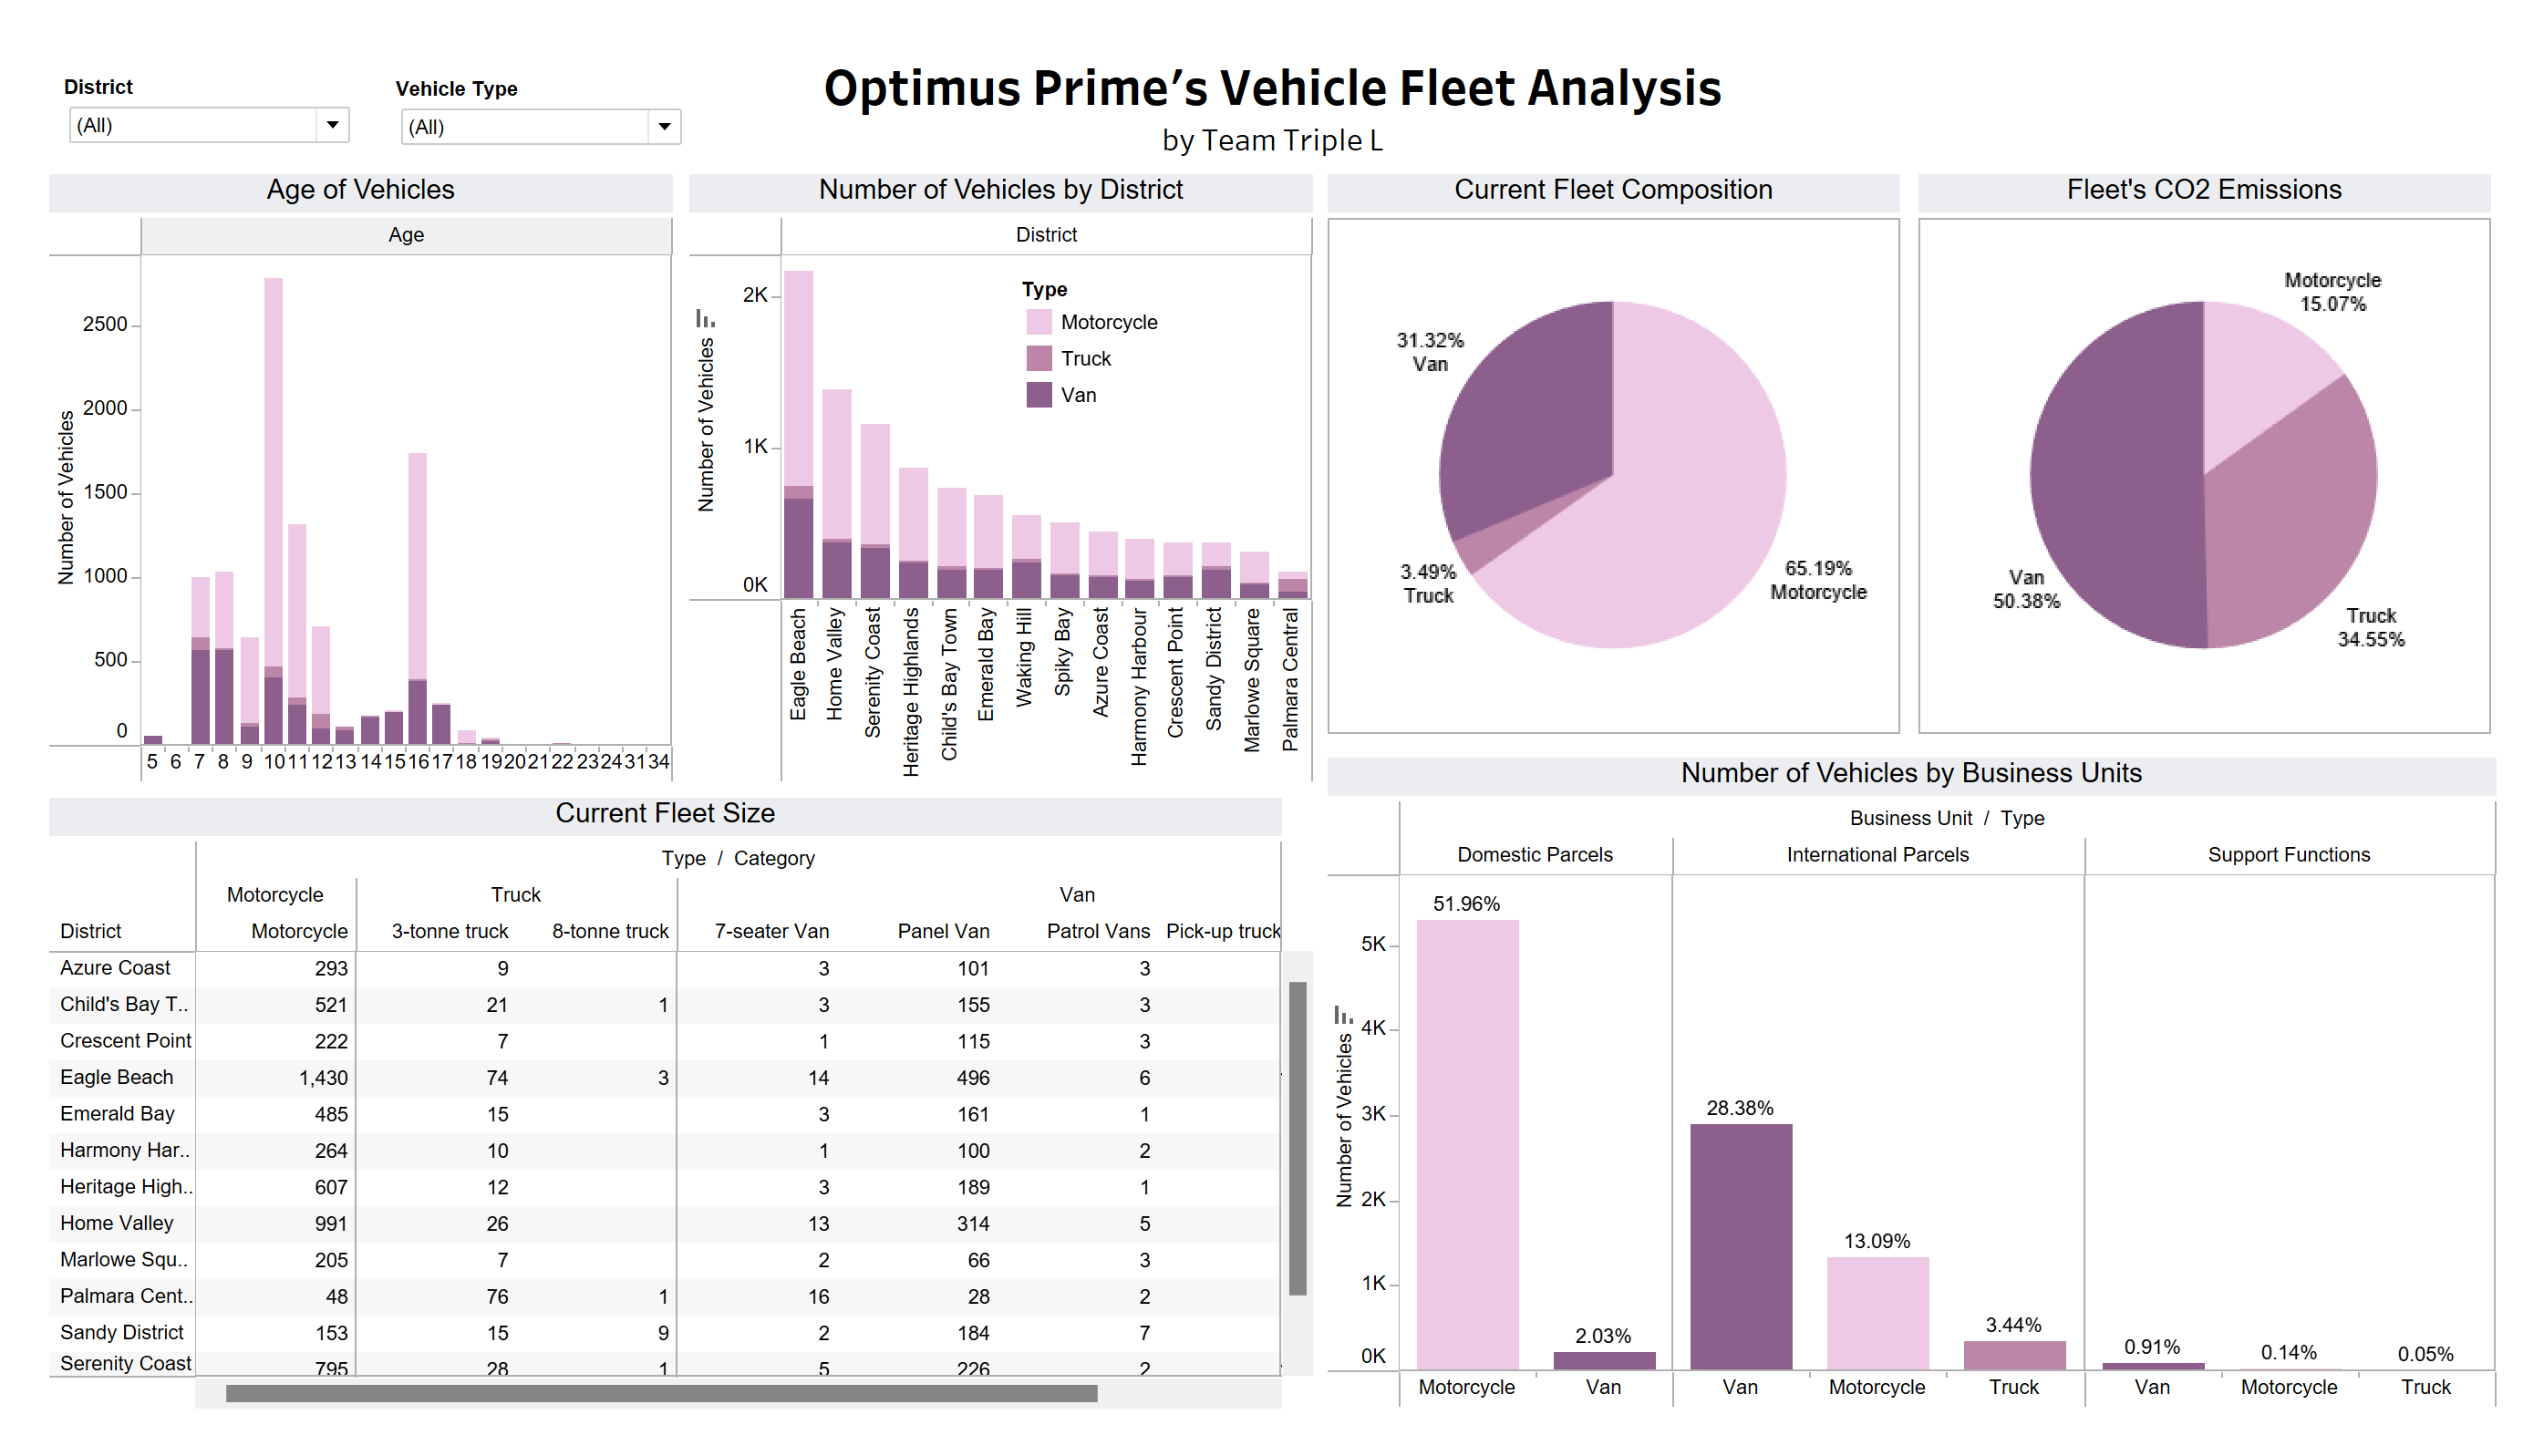Click Support Functions column header
This screenshot has width=2544, height=1456.
2288,854
